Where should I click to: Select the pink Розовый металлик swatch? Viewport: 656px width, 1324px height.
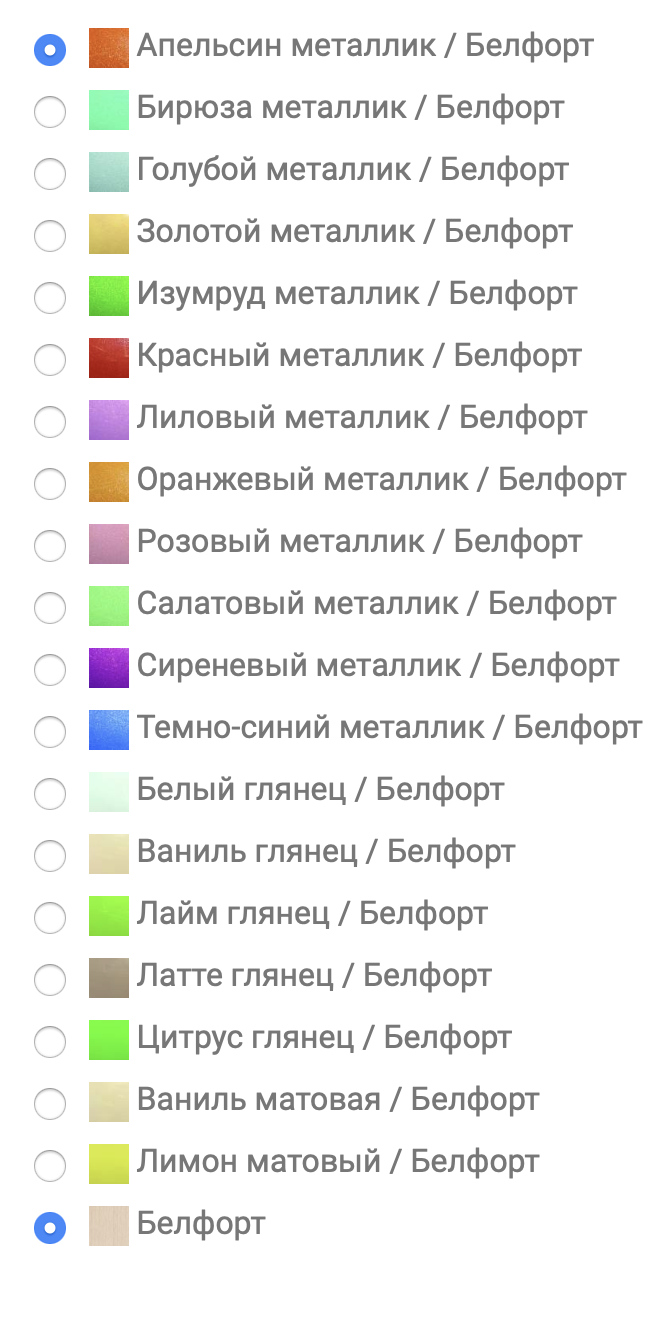pos(109,544)
